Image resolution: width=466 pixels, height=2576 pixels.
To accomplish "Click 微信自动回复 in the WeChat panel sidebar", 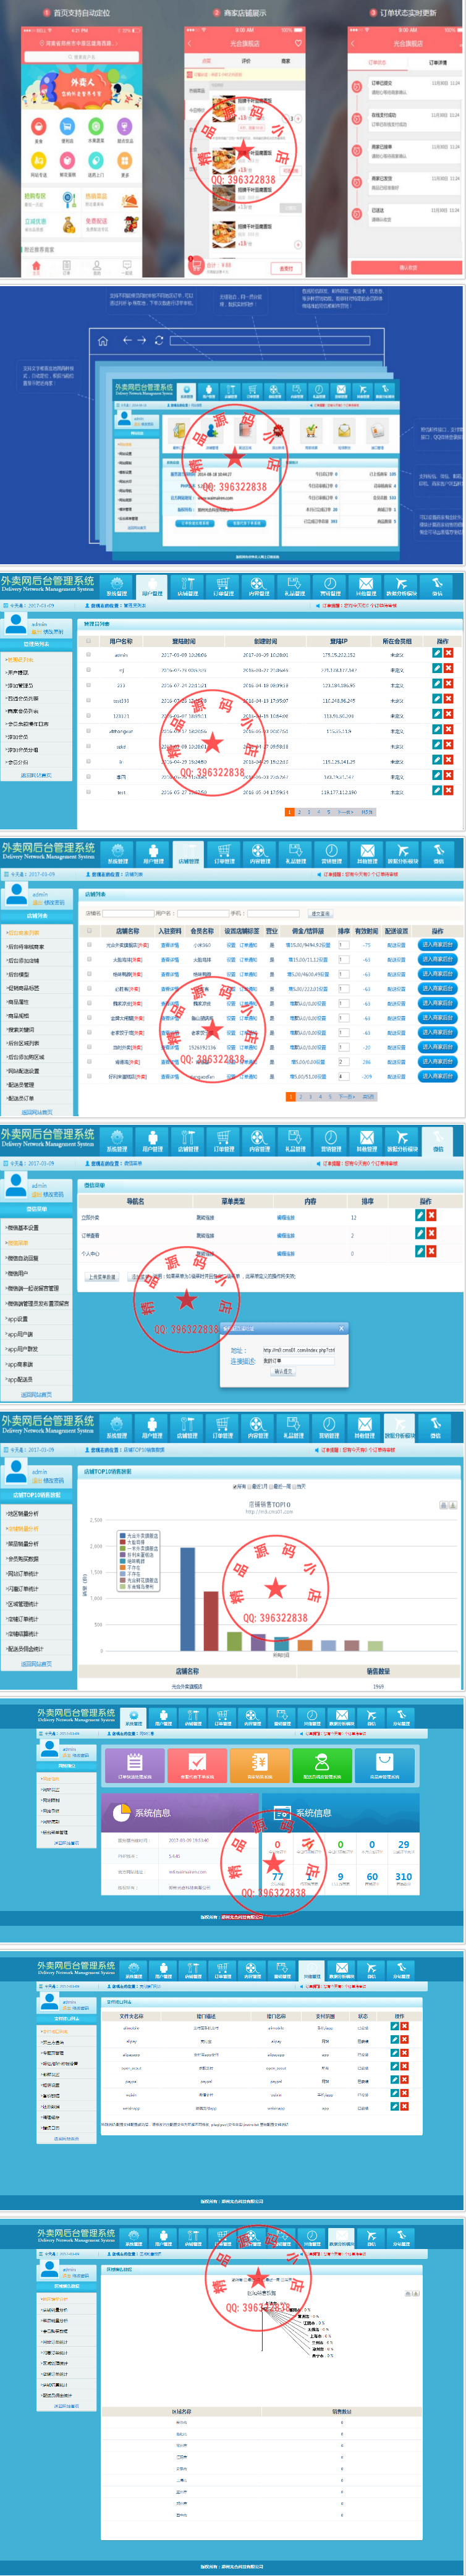I will pyautogui.click(x=24, y=1258).
